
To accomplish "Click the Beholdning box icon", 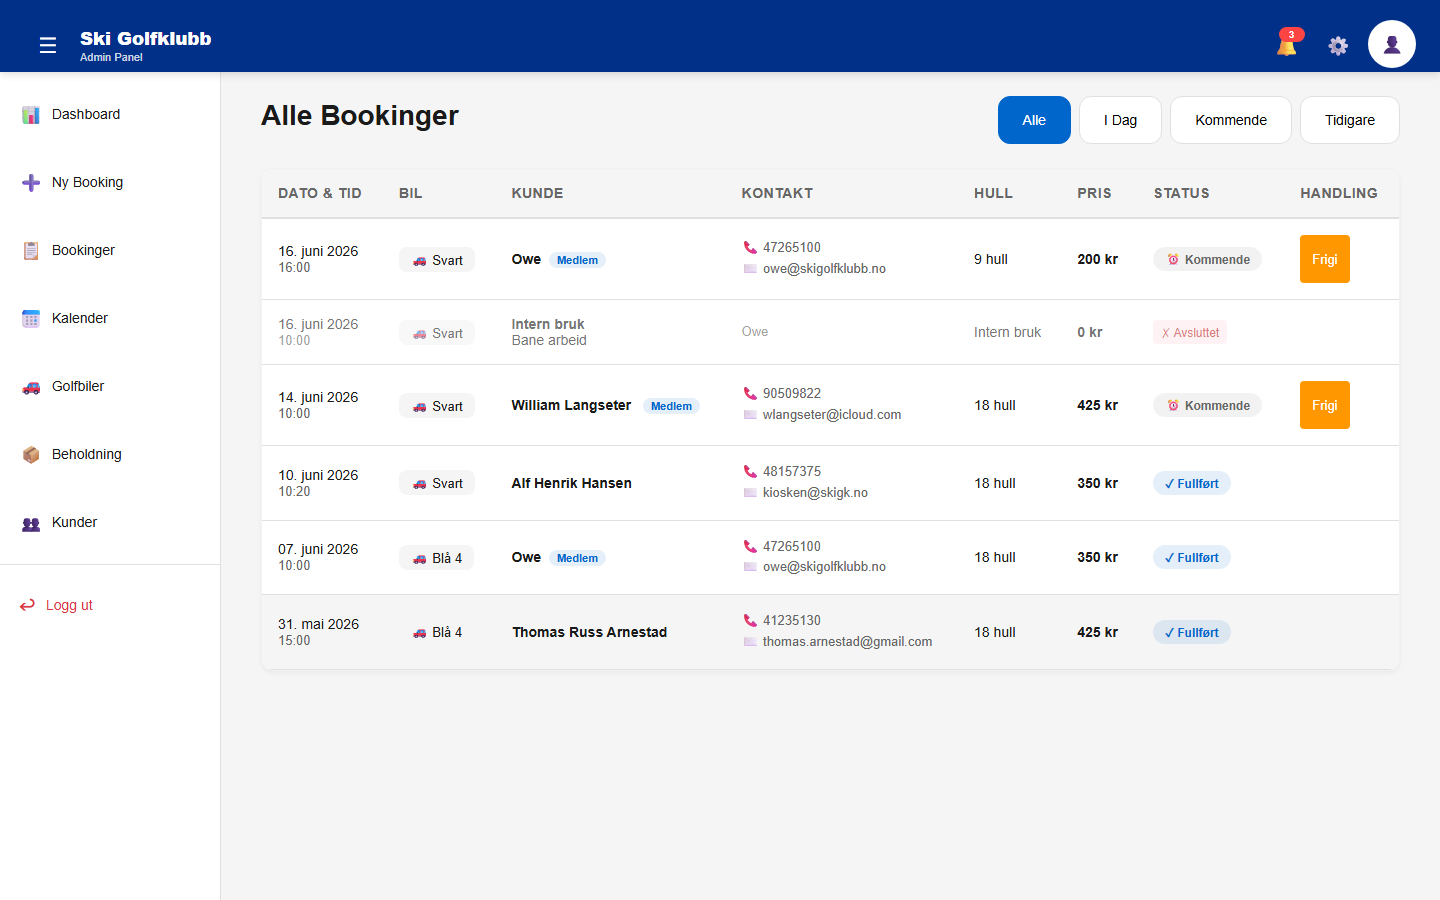I will point(31,455).
